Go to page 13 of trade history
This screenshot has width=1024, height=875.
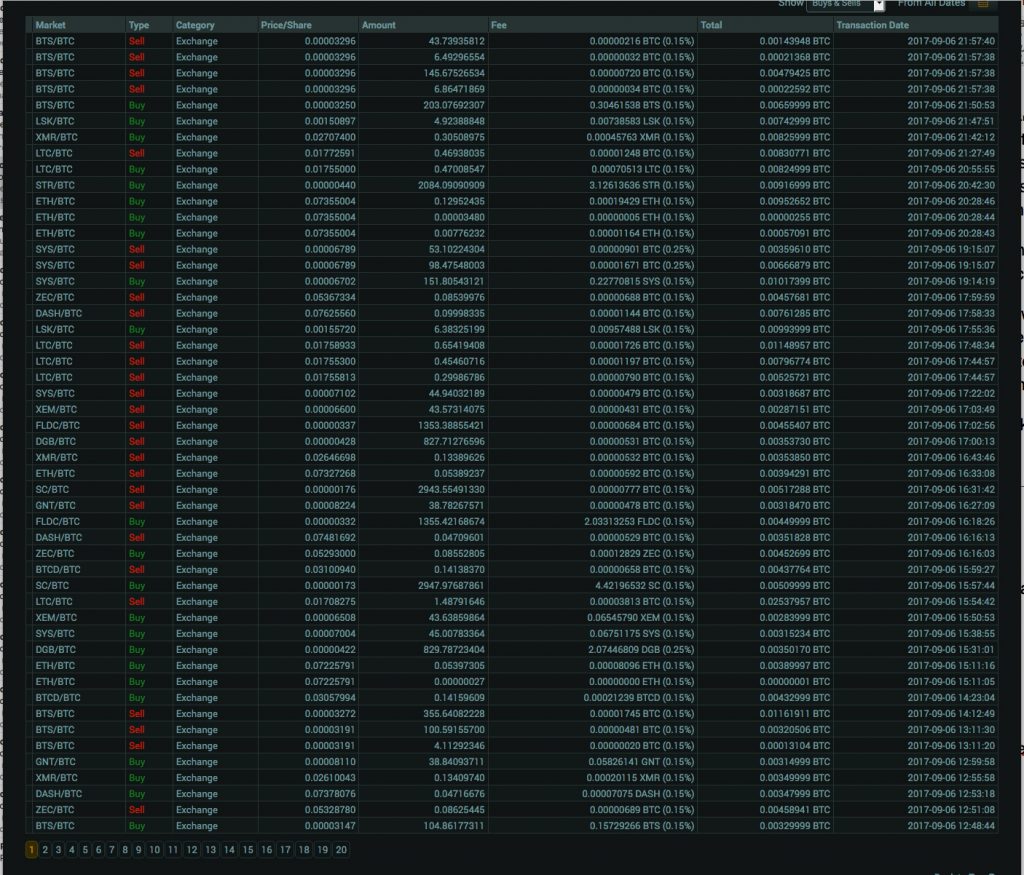click(x=210, y=850)
